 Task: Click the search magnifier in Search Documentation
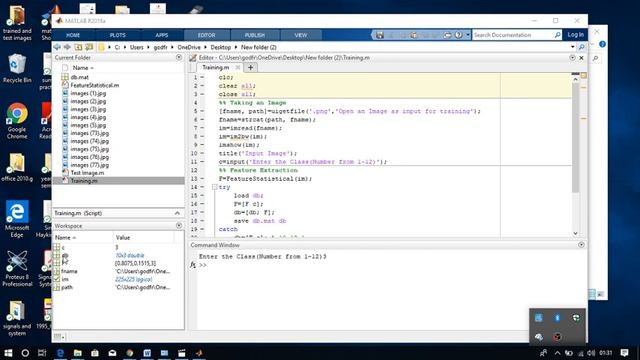click(x=558, y=35)
